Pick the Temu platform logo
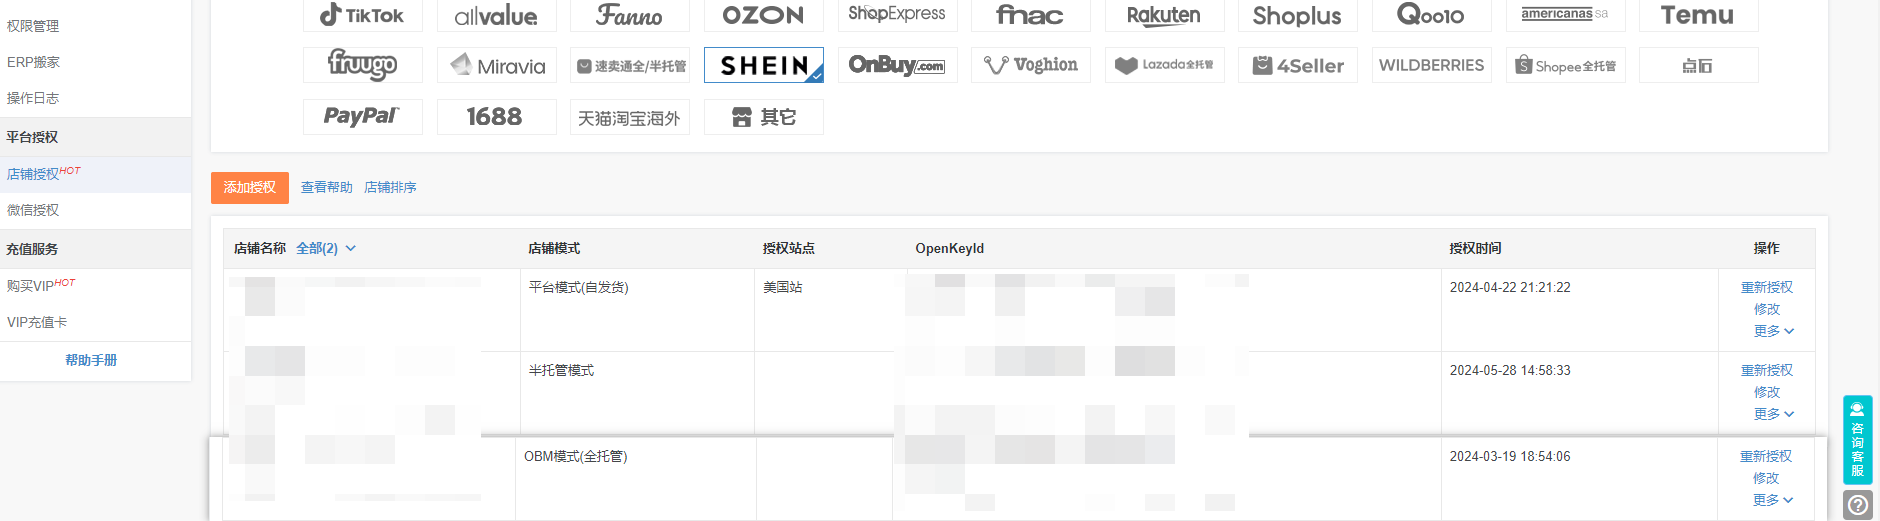1880x521 pixels. pyautogui.click(x=1698, y=15)
